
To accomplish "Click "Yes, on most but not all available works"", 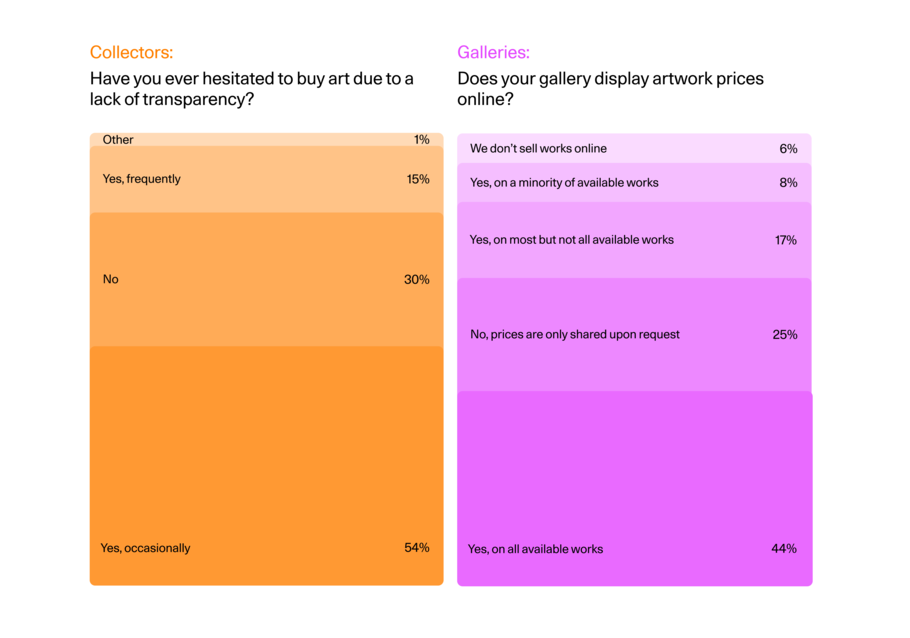I will pyautogui.click(x=572, y=240).
